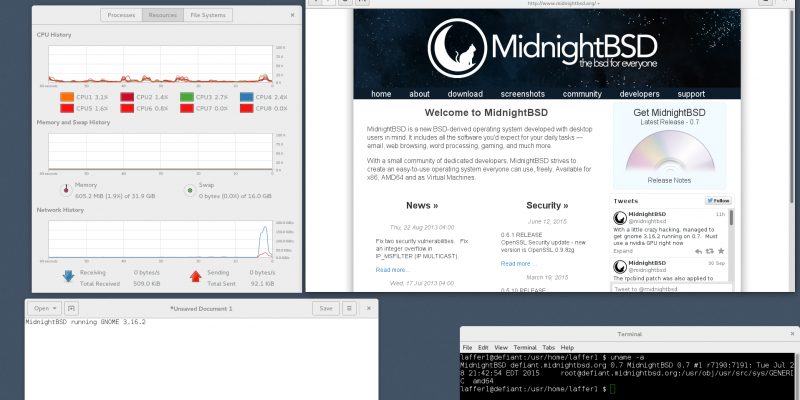Open the Terminal View menu
The image size is (800, 400).
pos(501,347)
